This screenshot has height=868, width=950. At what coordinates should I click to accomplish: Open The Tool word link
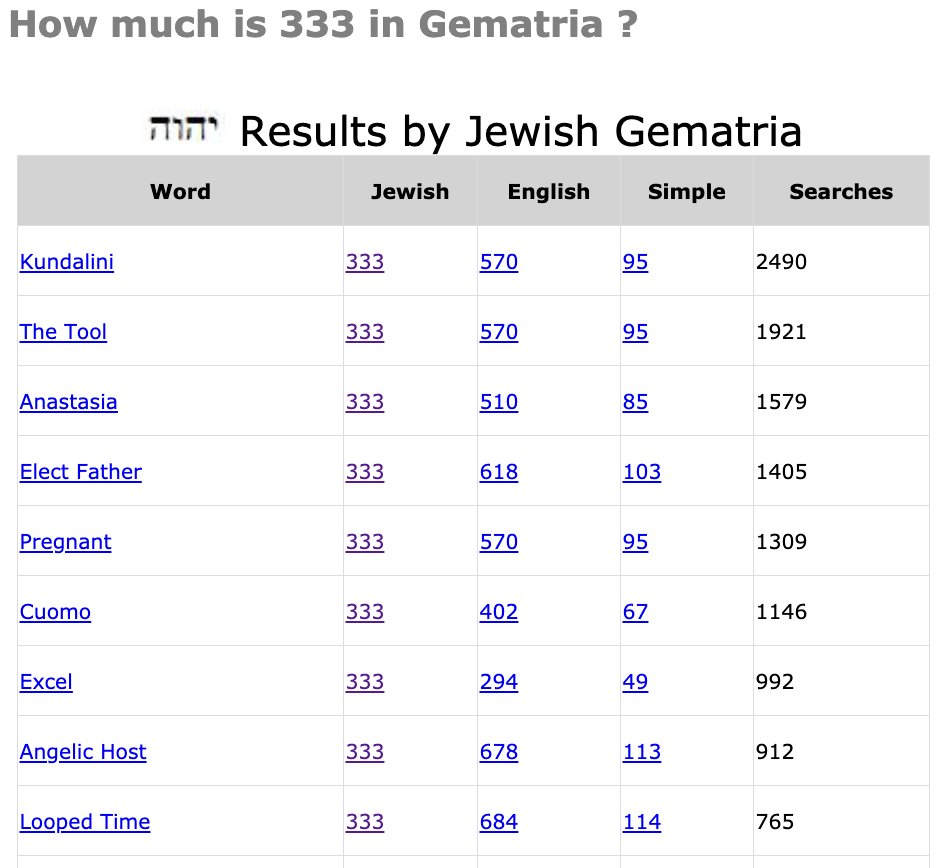(x=63, y=332)
